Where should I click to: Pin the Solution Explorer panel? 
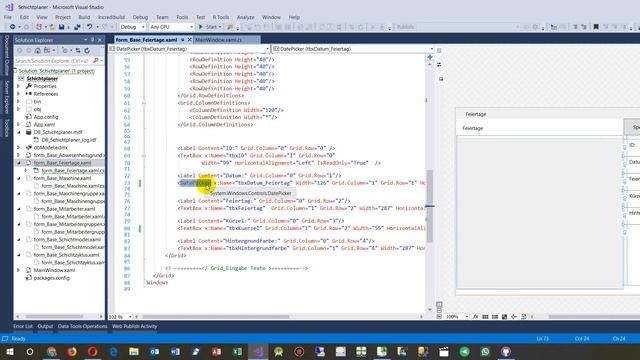92,40
